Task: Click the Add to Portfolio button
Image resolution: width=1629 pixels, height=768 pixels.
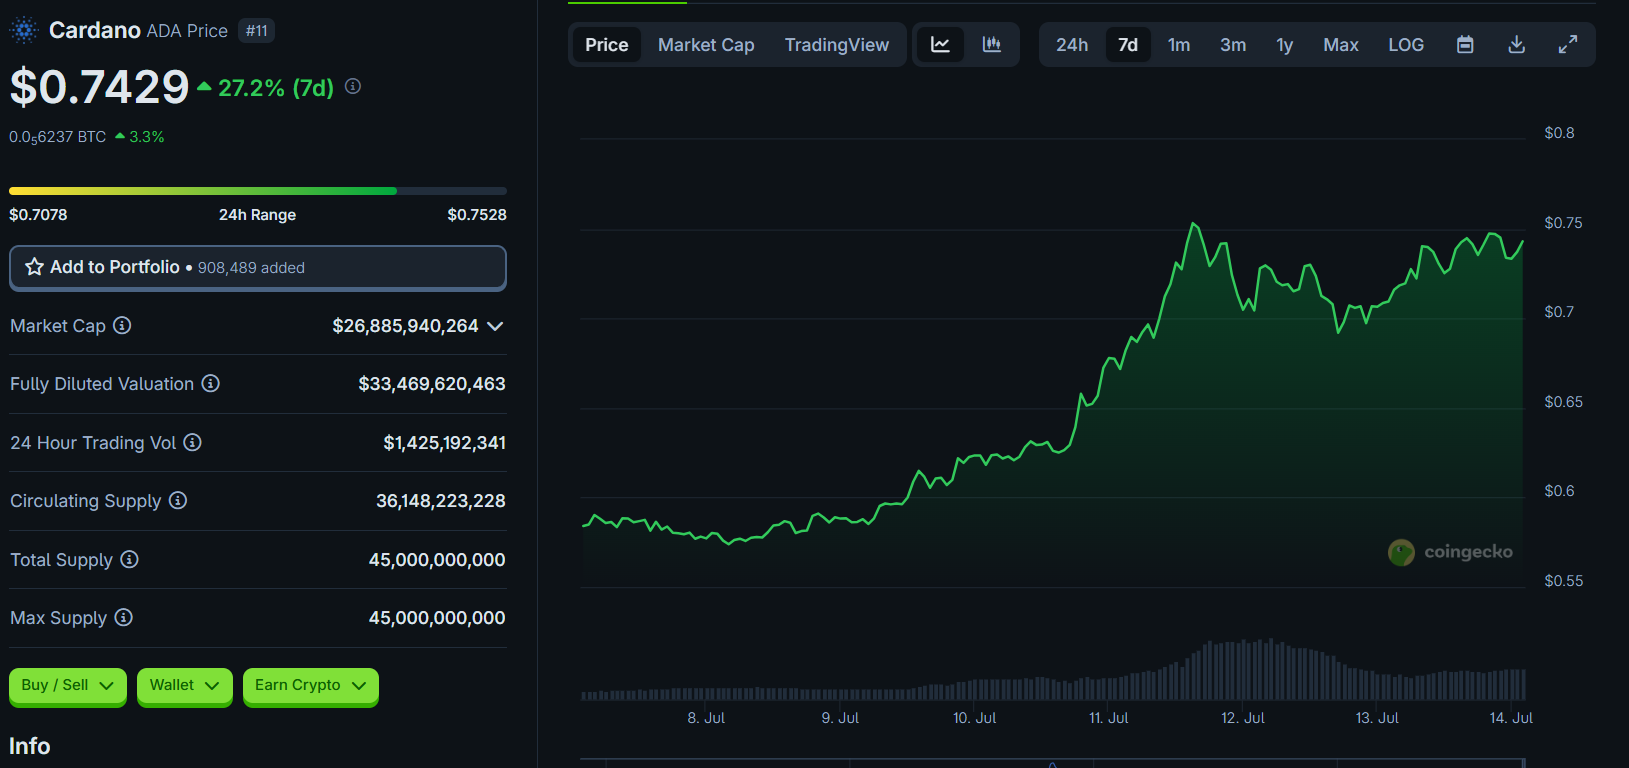Action: click(258, 268)
